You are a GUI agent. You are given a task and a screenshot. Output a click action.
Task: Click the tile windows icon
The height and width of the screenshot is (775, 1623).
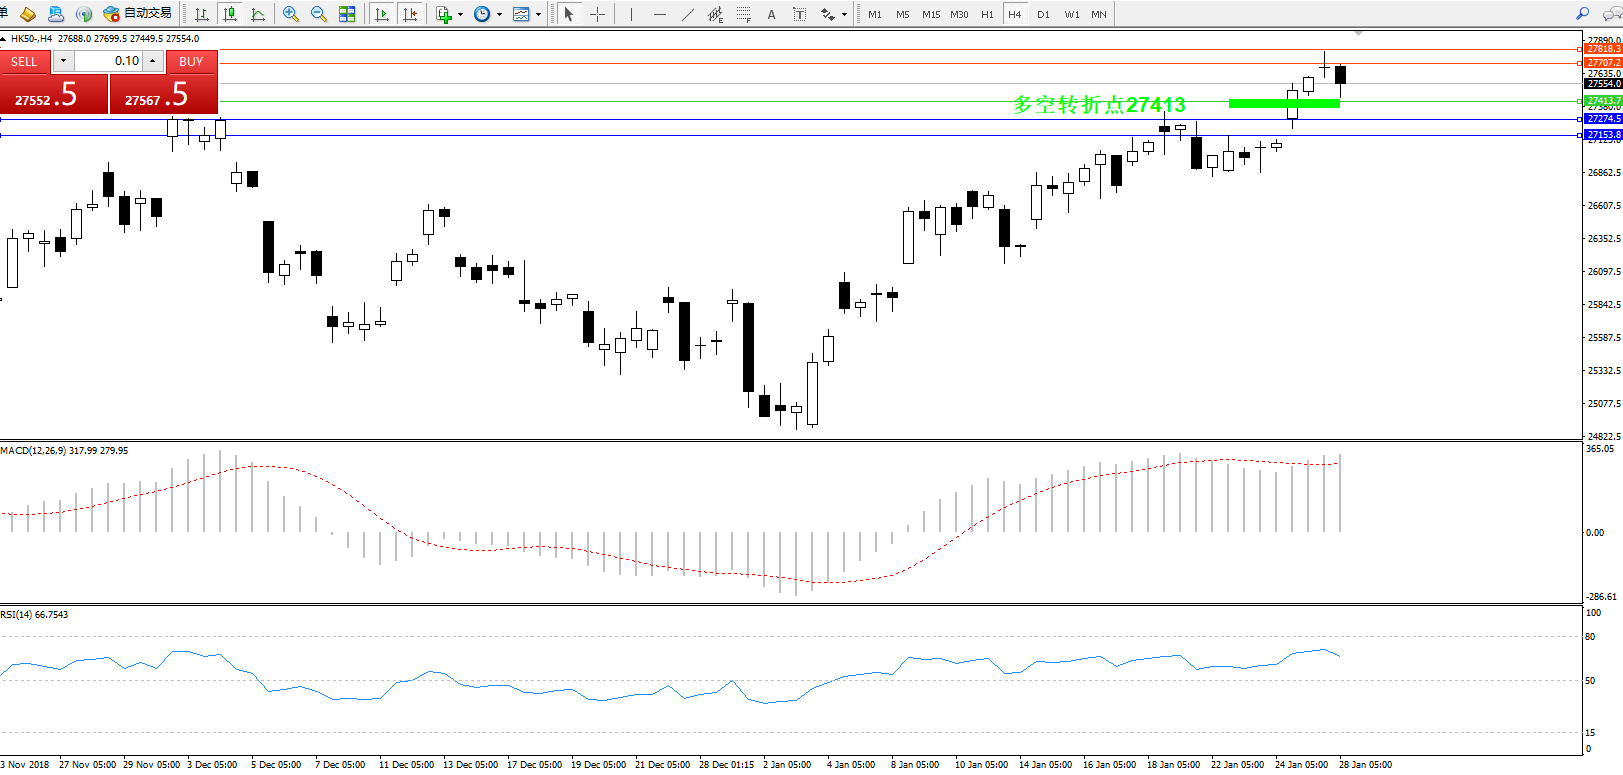(x=347, y=14)
